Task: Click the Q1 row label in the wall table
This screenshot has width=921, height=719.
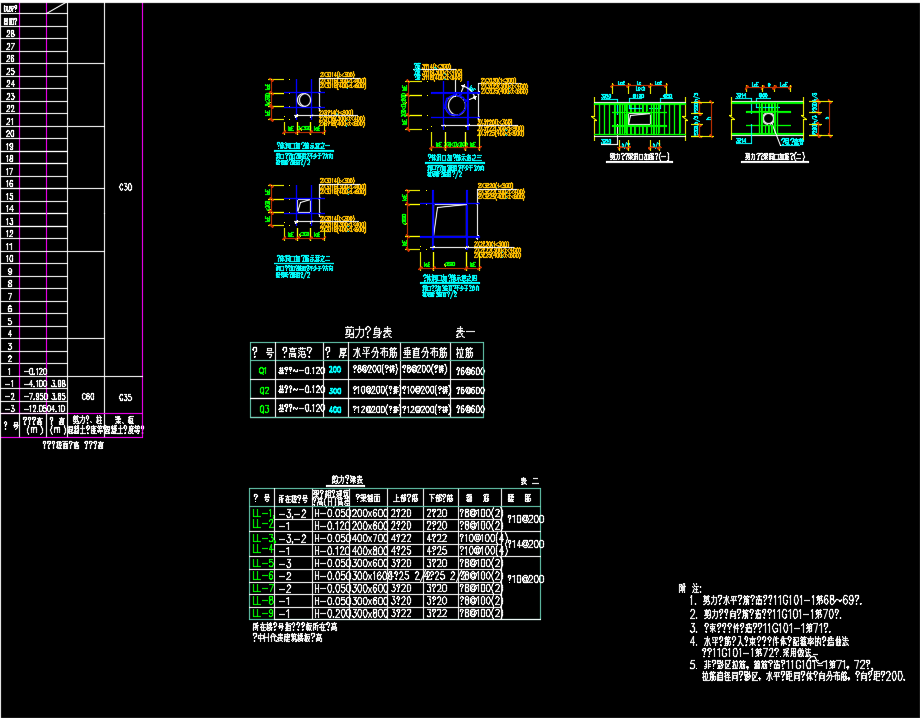Action: pos(264,370)
